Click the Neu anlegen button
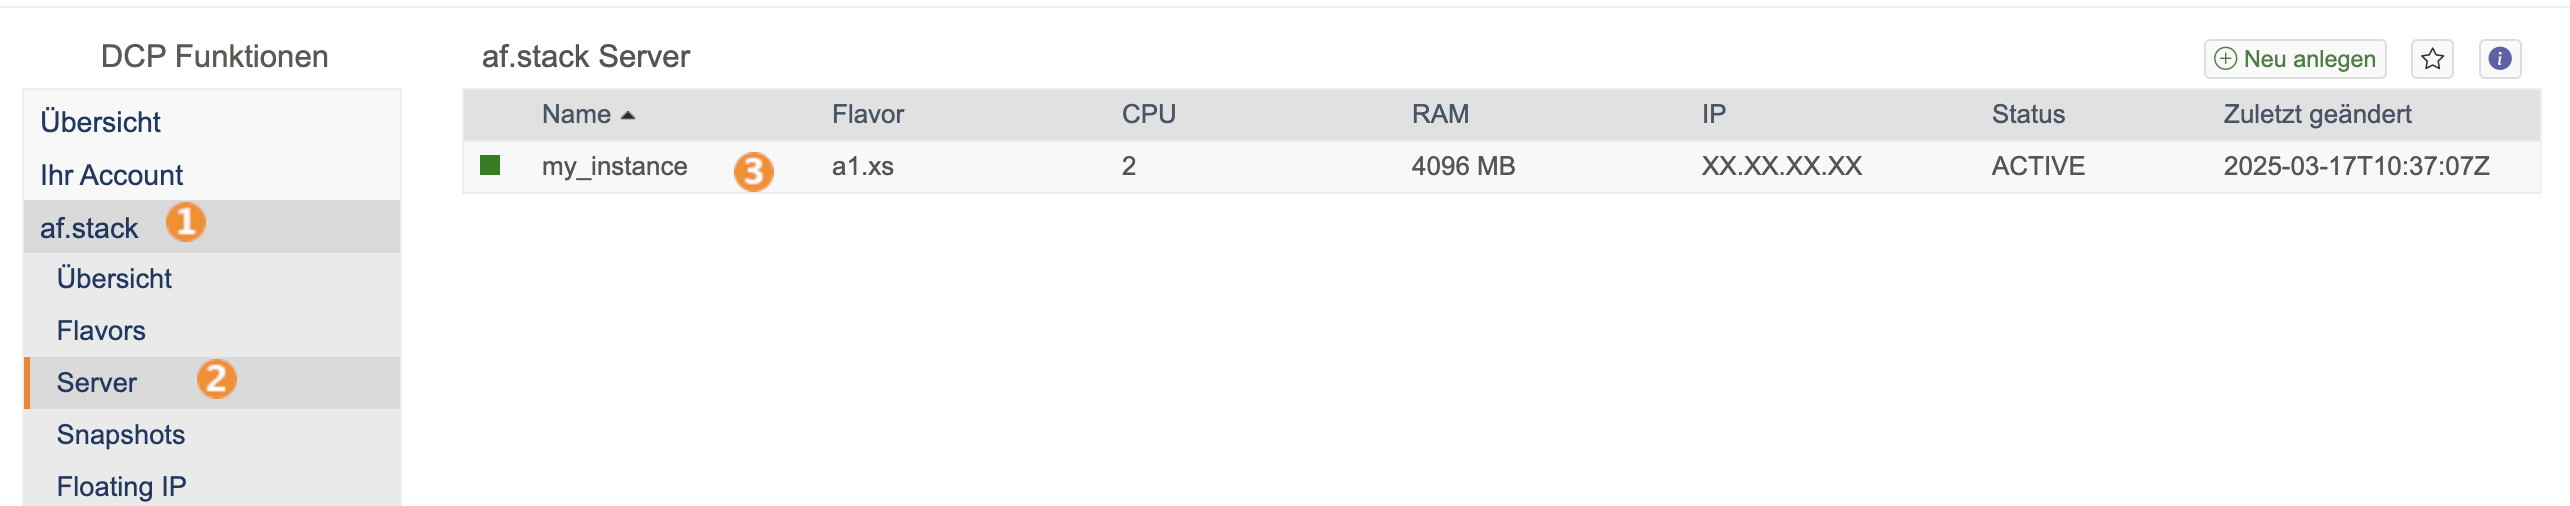This screenshot has width=2570, height=506. tap(2295, 59)
